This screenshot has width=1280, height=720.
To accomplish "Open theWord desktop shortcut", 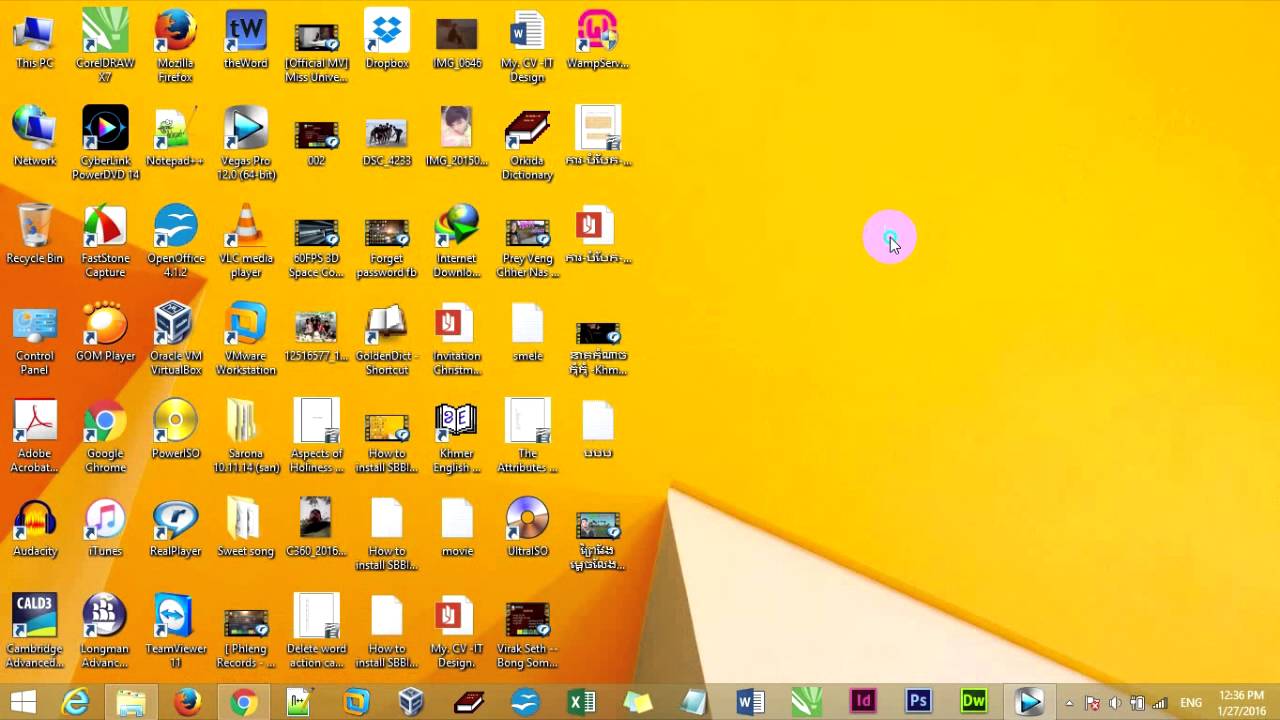I will (246, 40).
